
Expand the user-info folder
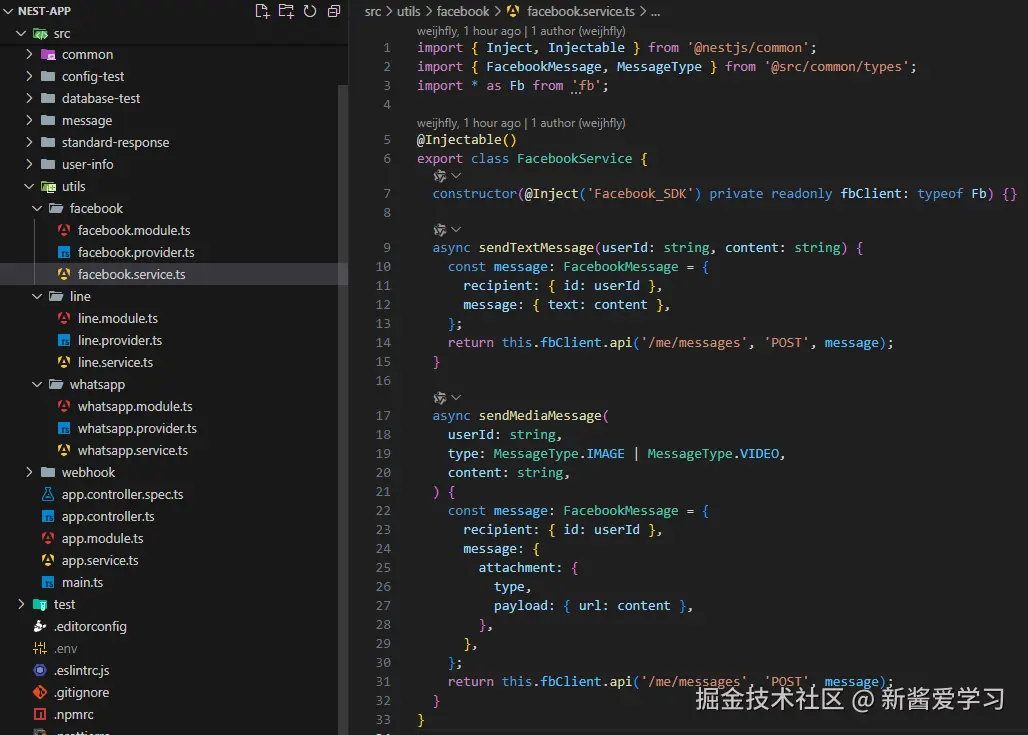pos(29,164)
